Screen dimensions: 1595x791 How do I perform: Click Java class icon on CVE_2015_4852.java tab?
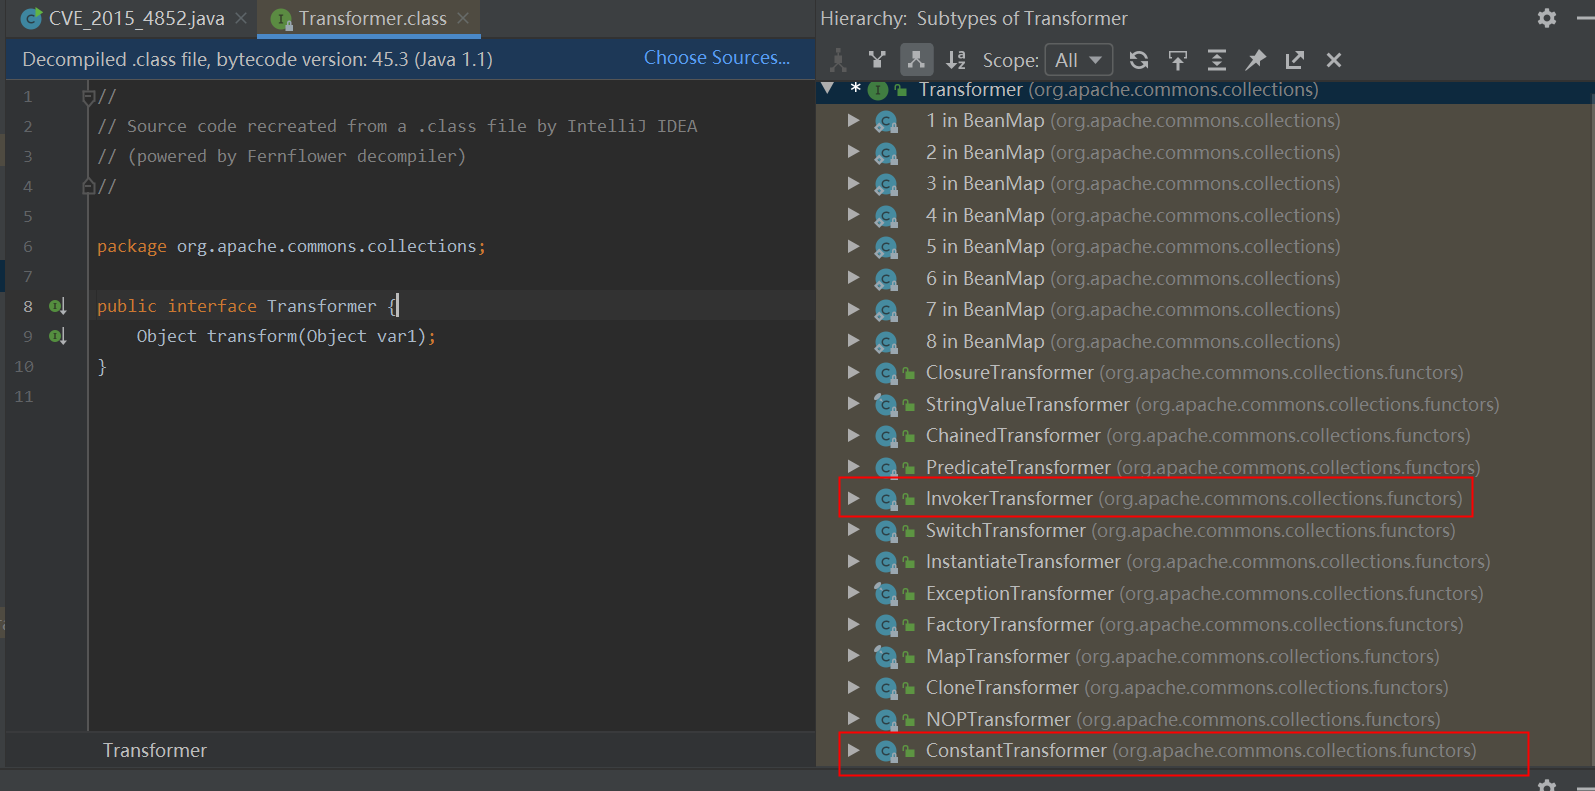tap(31, 19)
